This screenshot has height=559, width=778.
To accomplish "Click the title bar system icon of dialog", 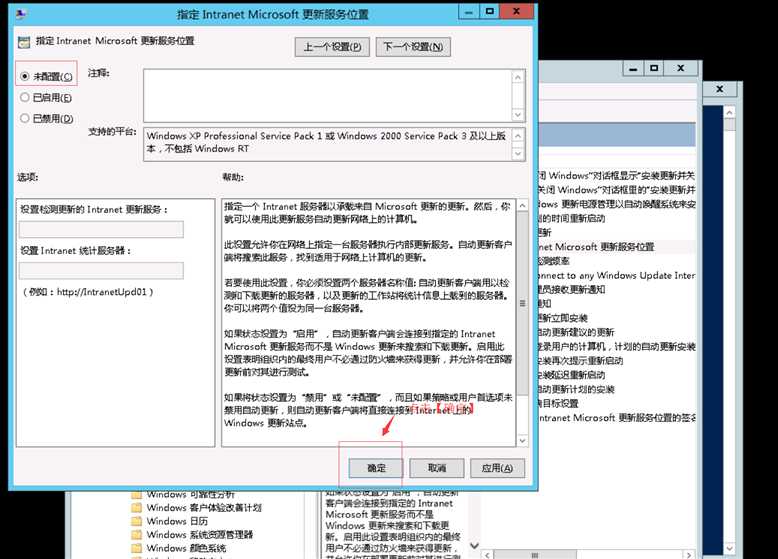I will point(20,14).
